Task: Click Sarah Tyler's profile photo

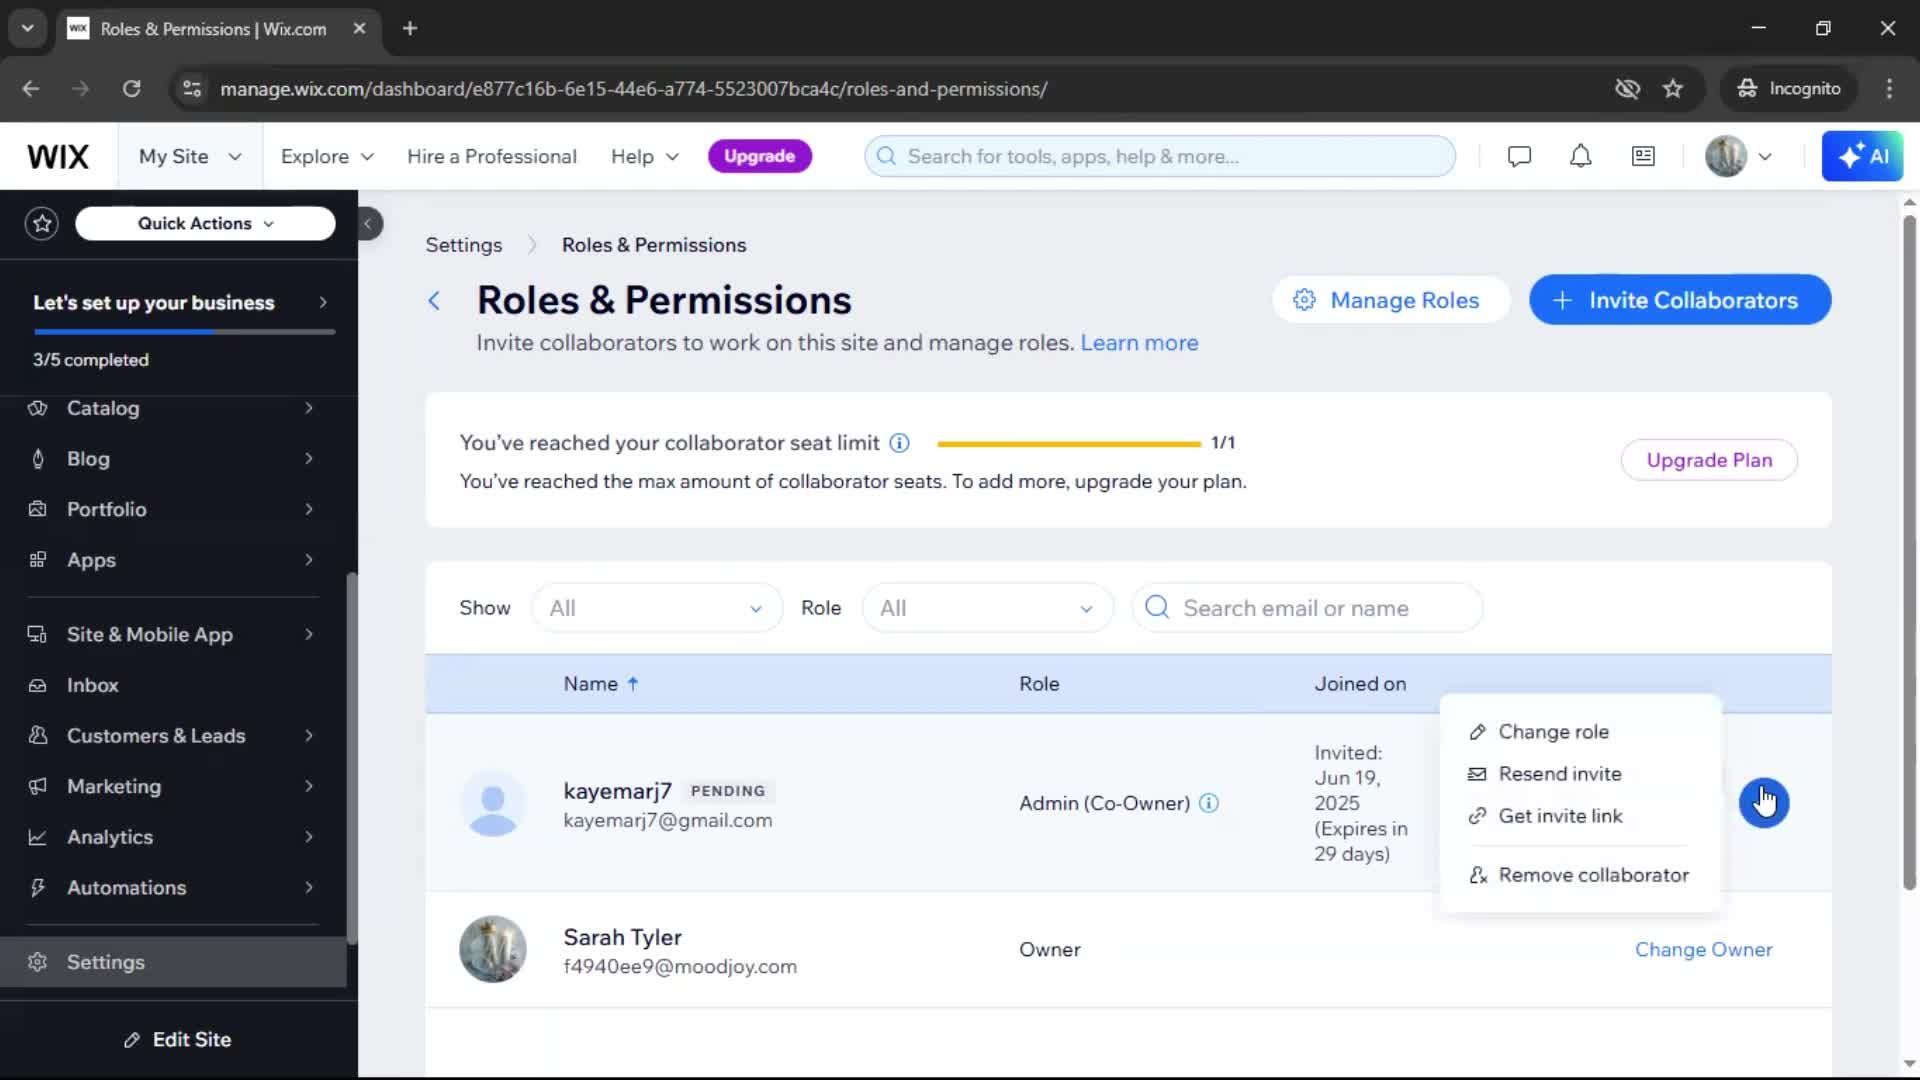Action: (x=492, y=949)
